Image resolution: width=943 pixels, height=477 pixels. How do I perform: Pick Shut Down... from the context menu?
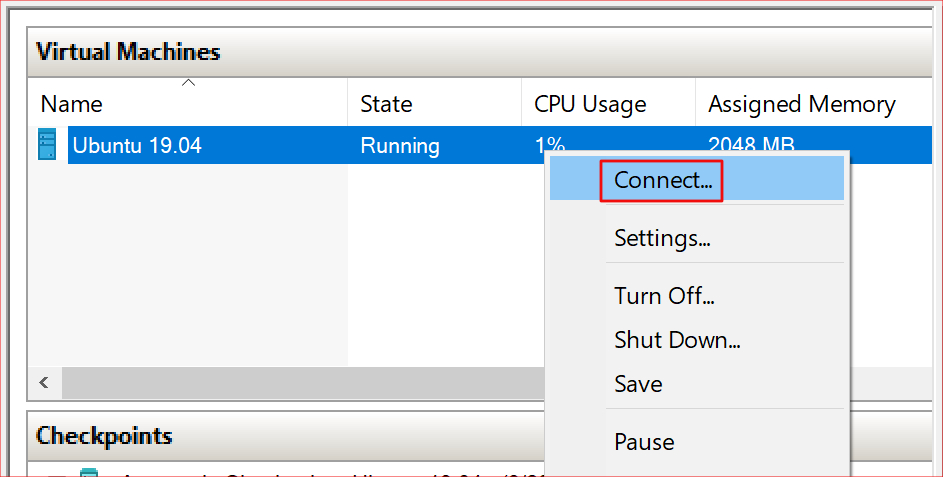[677, 340]
